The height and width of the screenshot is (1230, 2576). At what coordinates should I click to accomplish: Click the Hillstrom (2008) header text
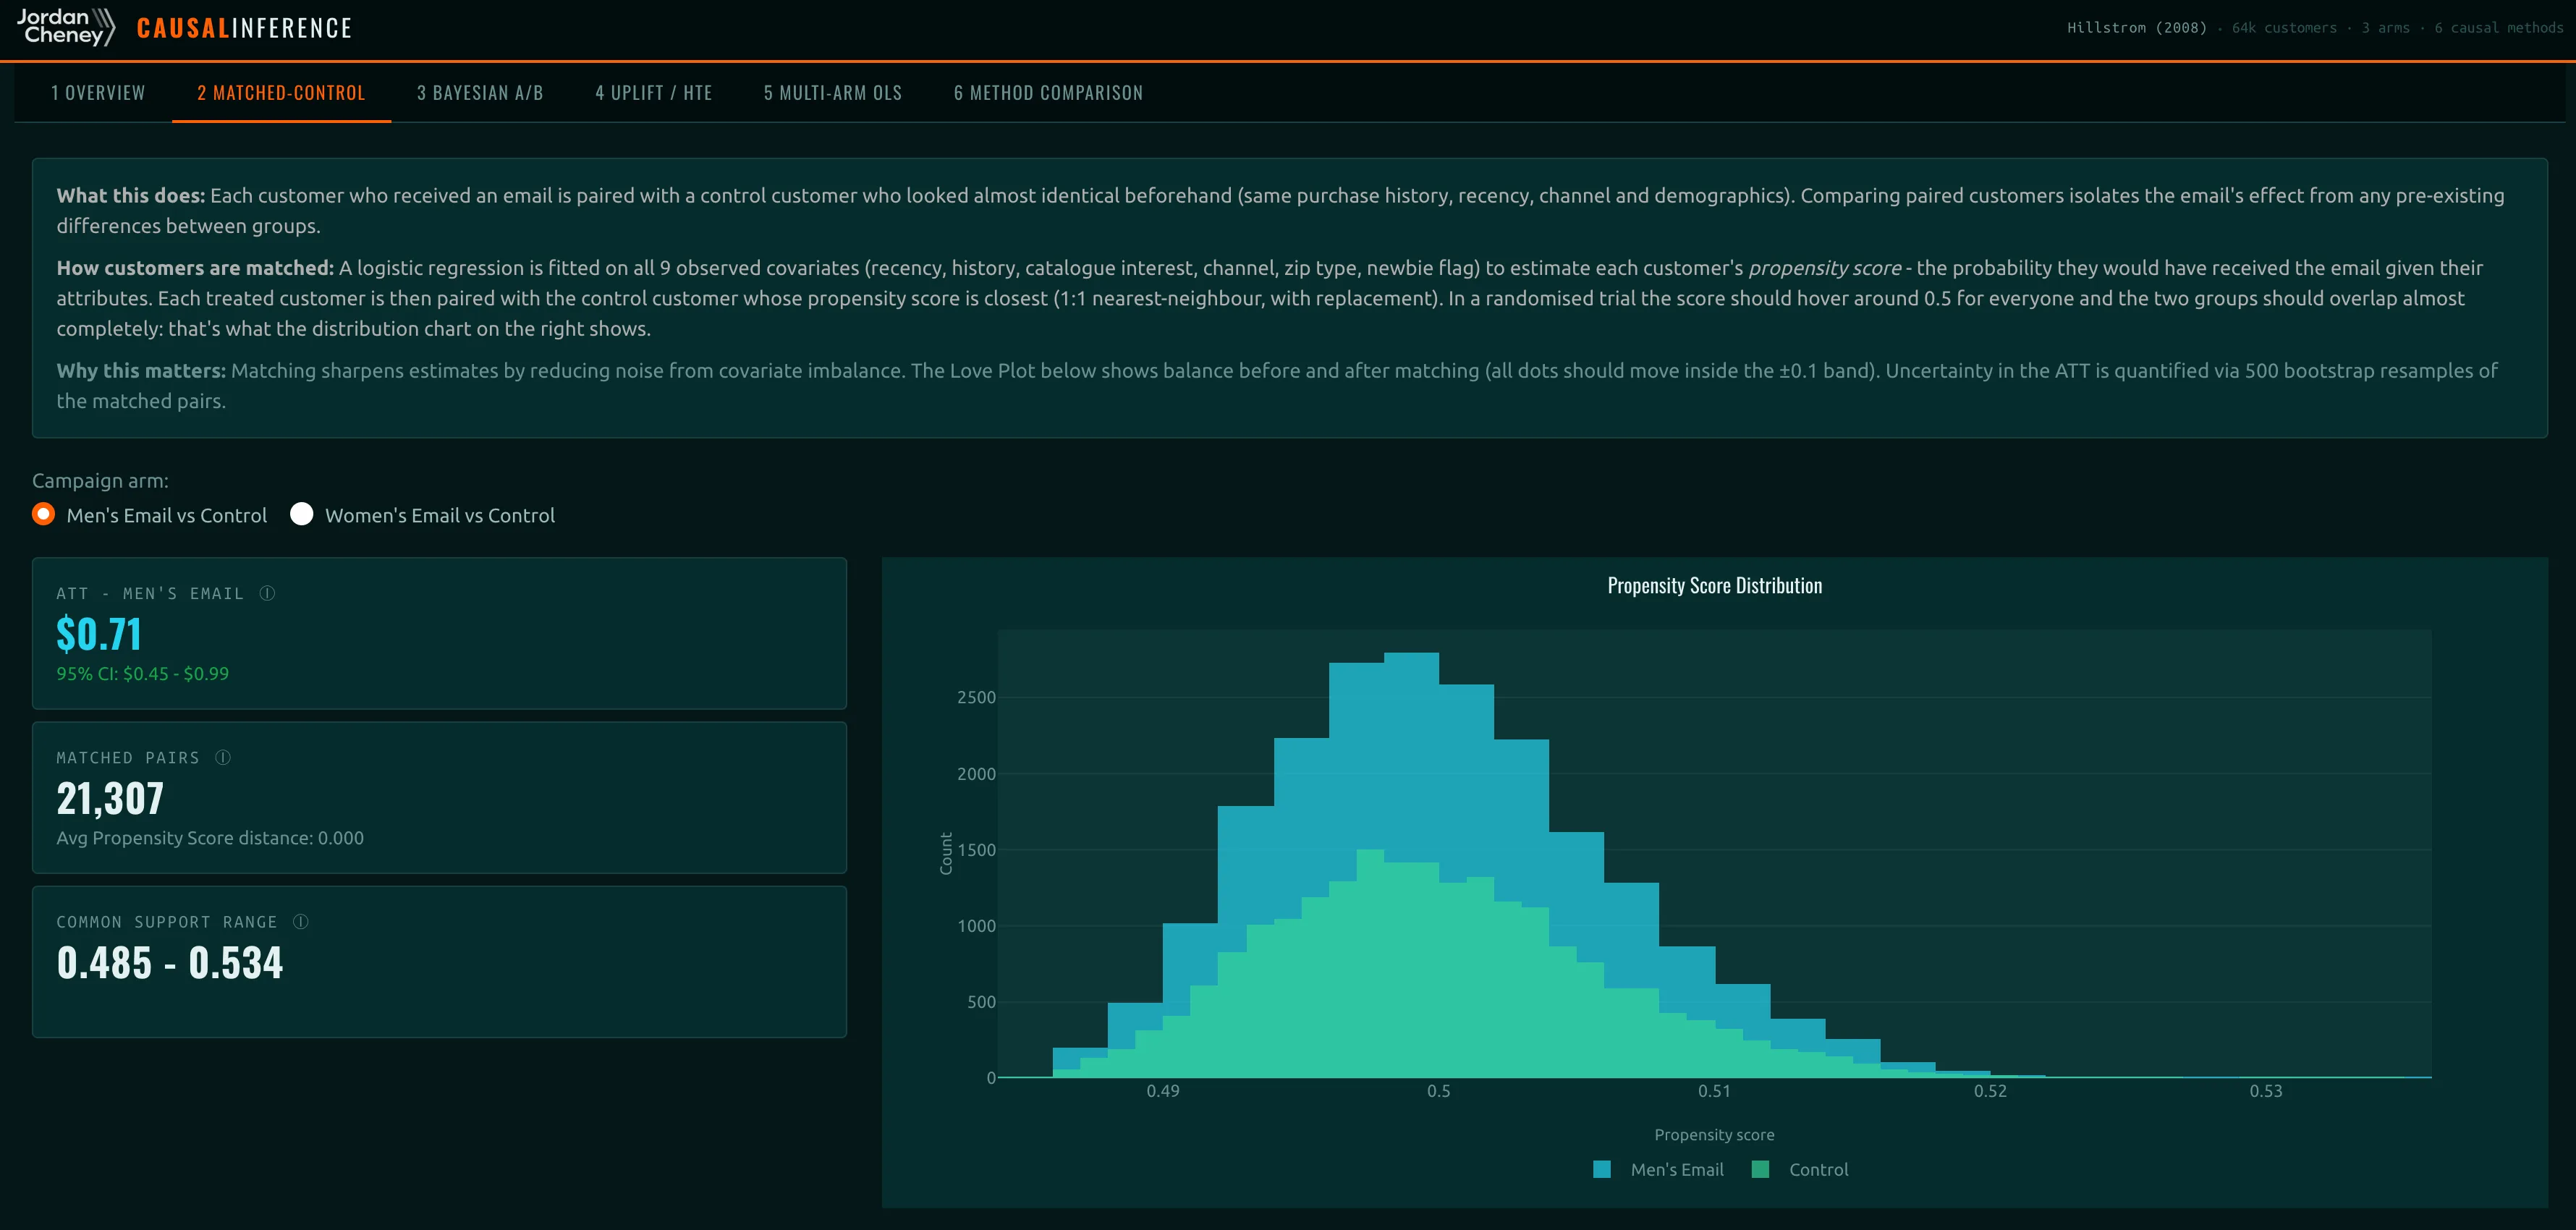pyautogui.click(x=2136, y=28)
